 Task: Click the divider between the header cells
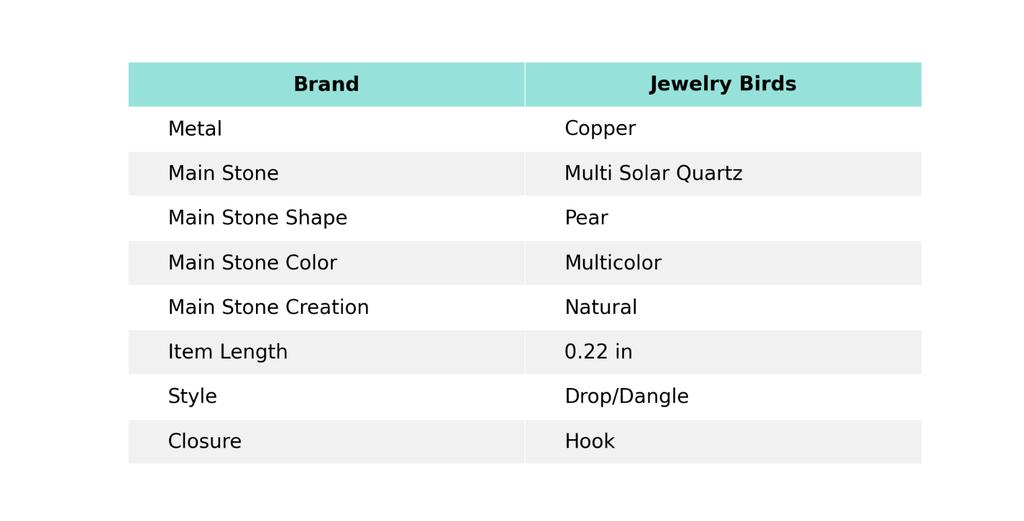(x=525, y=85)
